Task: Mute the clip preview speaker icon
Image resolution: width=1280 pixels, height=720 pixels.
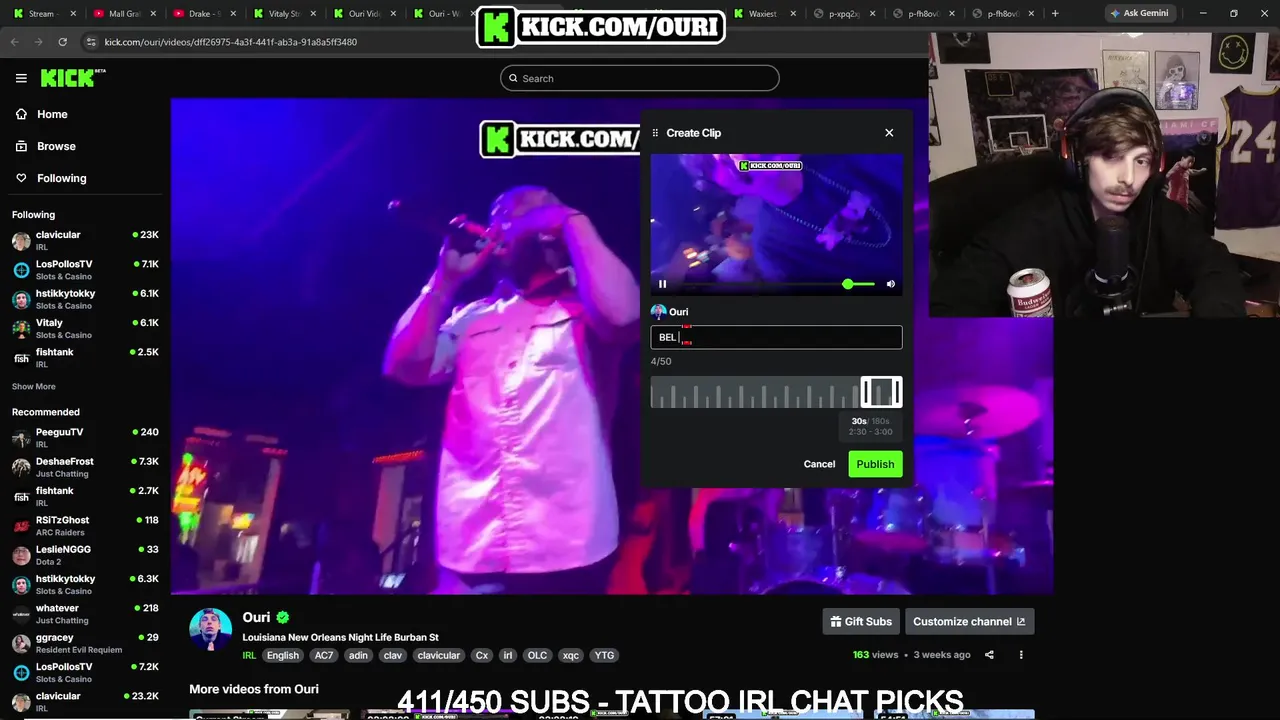Action: 891,284
